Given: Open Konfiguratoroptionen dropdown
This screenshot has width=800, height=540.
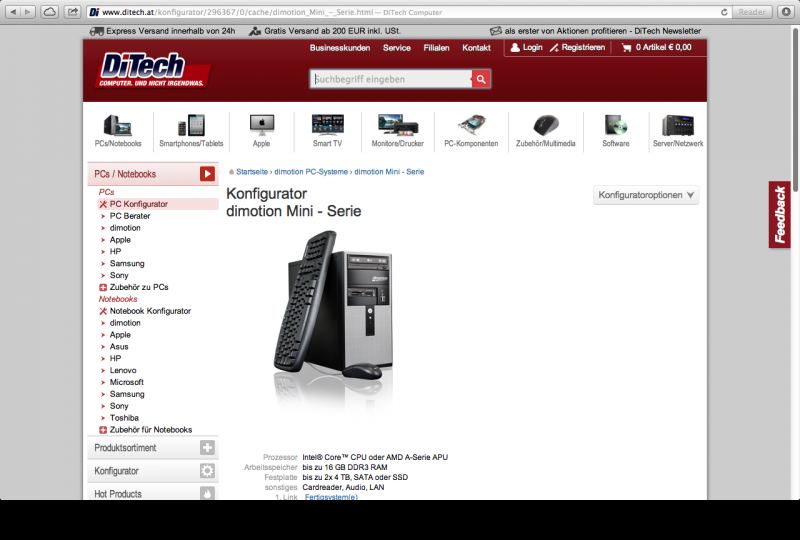Looking at the screenshot, I should (x=646, y=195).
